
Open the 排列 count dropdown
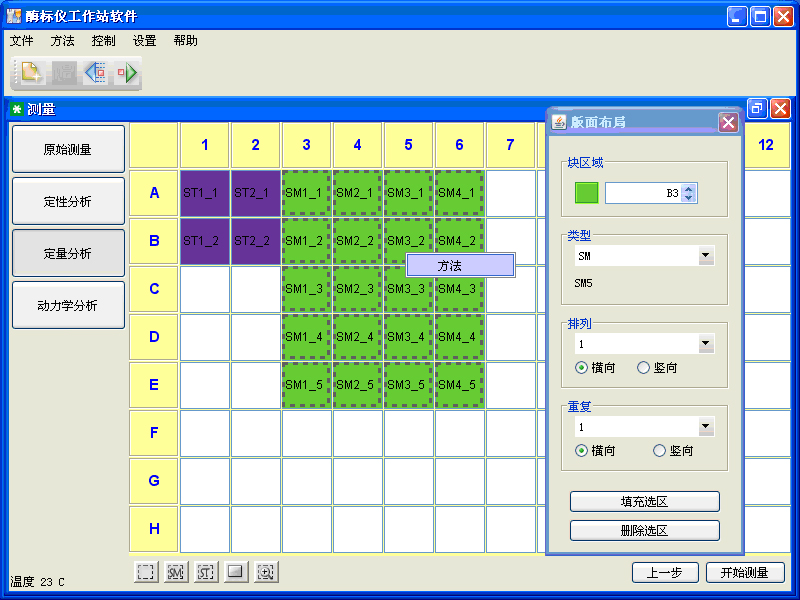pos(706,343)
